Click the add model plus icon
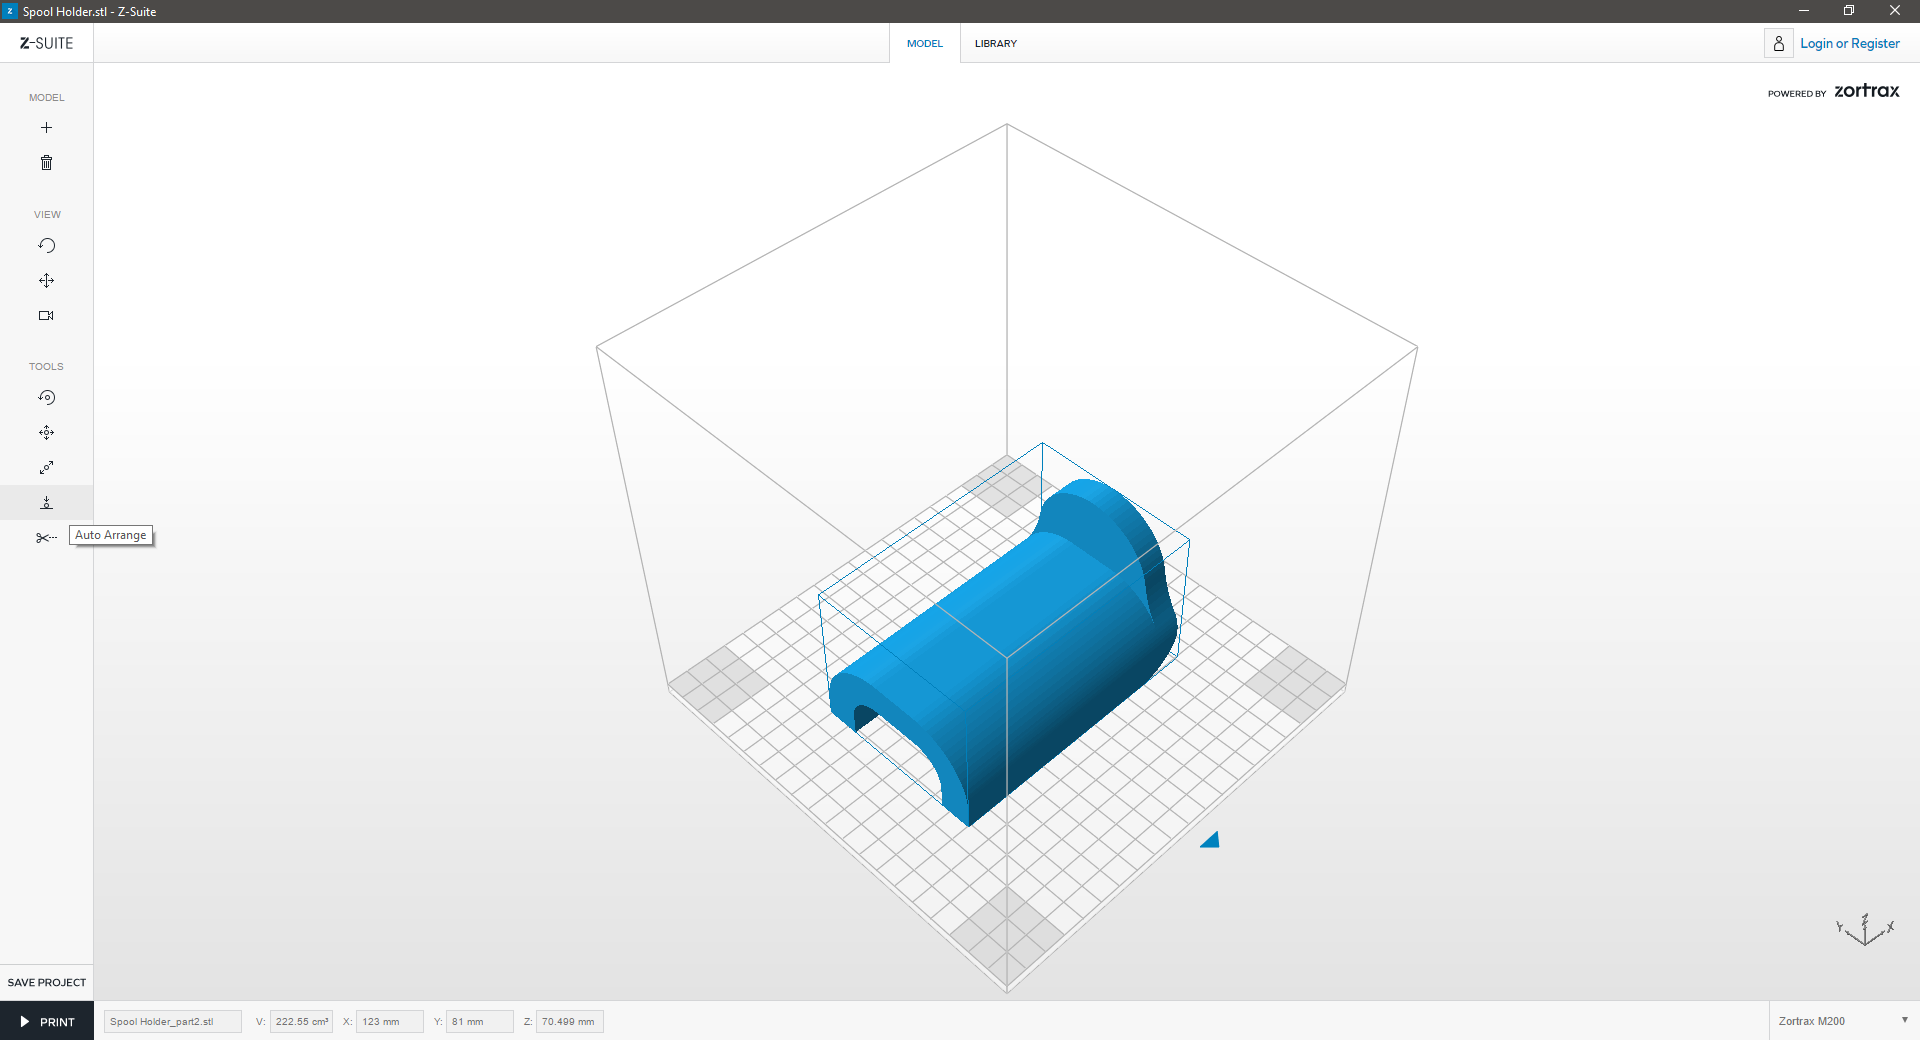1920x1040 pixels. (x=46, y=128)
